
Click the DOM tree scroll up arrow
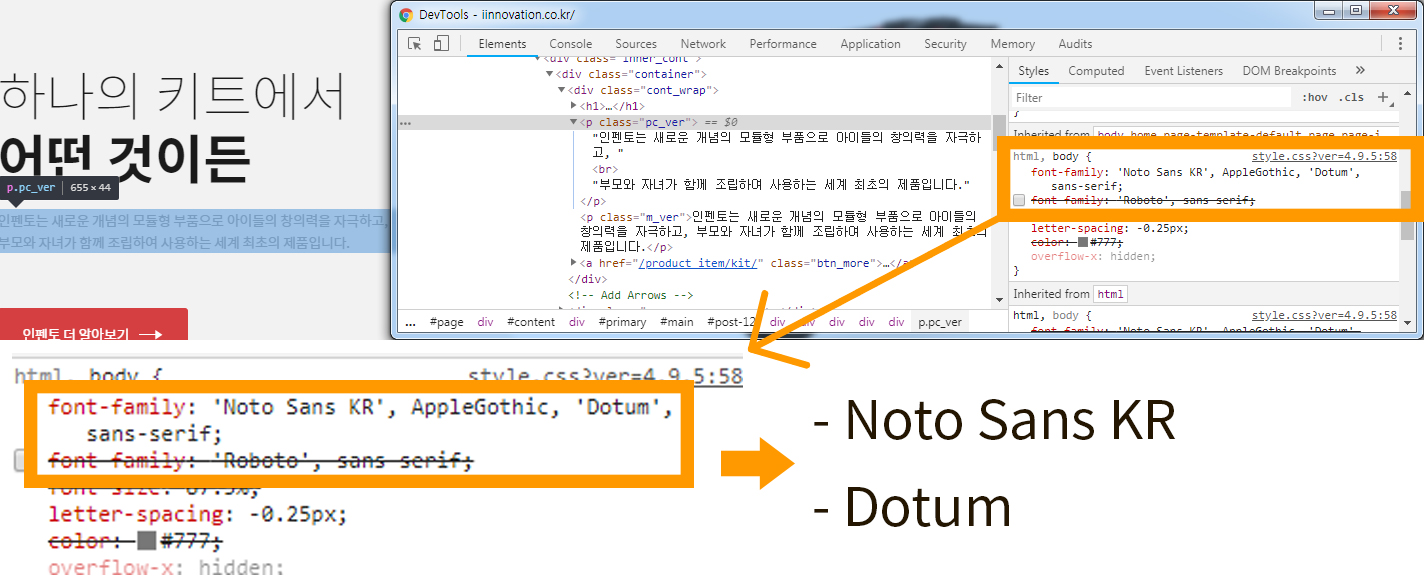click(998, 65)
